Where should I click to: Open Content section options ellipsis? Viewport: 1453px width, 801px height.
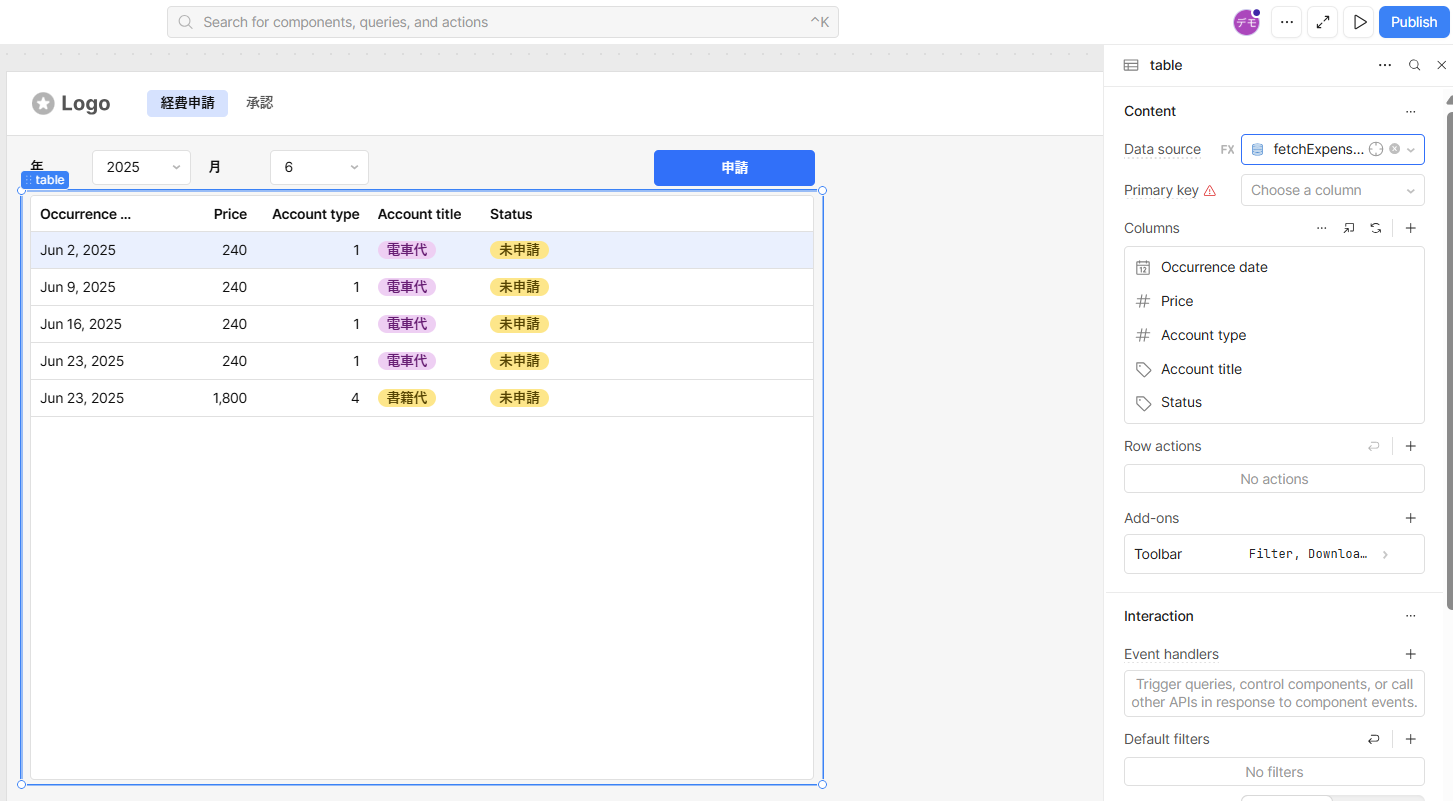point(1410,111)
